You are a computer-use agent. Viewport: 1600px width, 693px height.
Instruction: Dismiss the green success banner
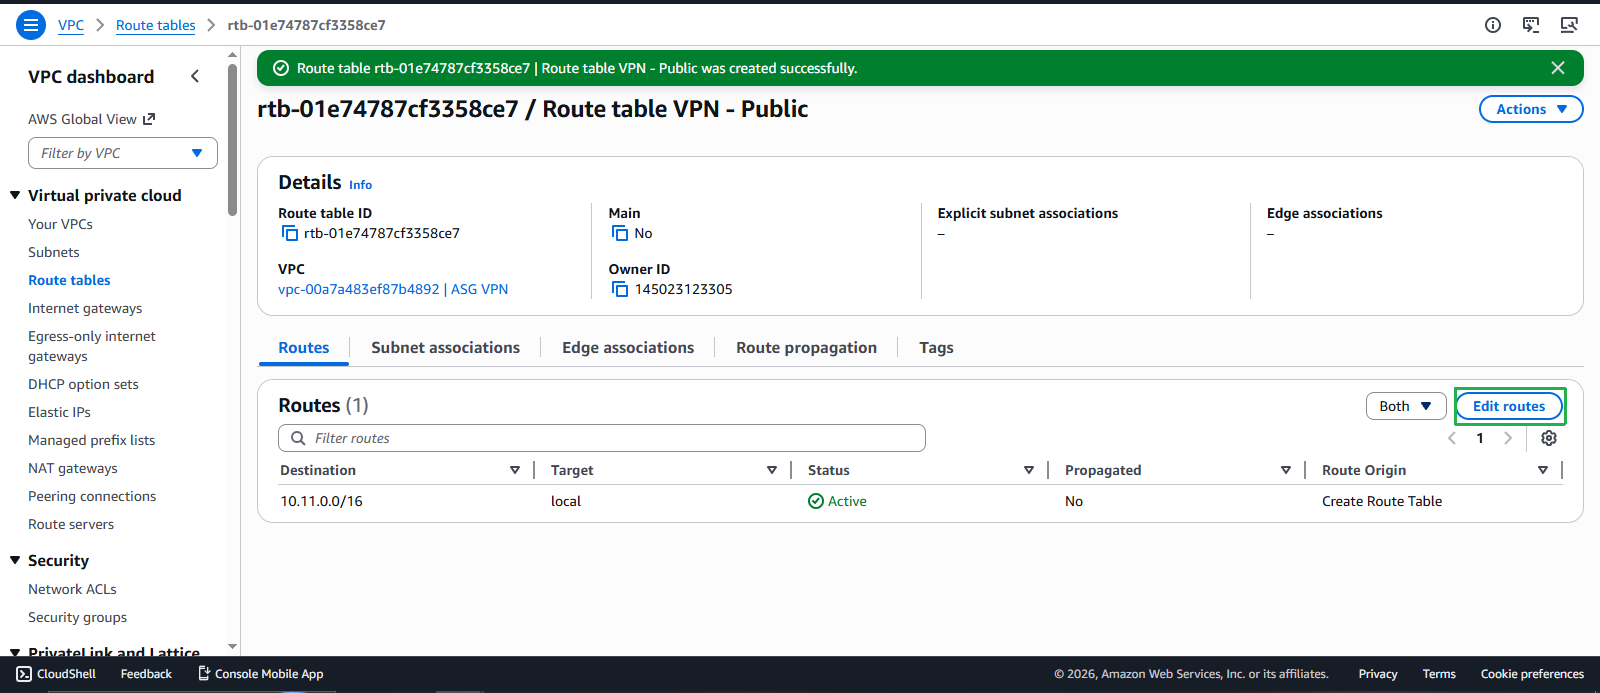(1558, 68)
